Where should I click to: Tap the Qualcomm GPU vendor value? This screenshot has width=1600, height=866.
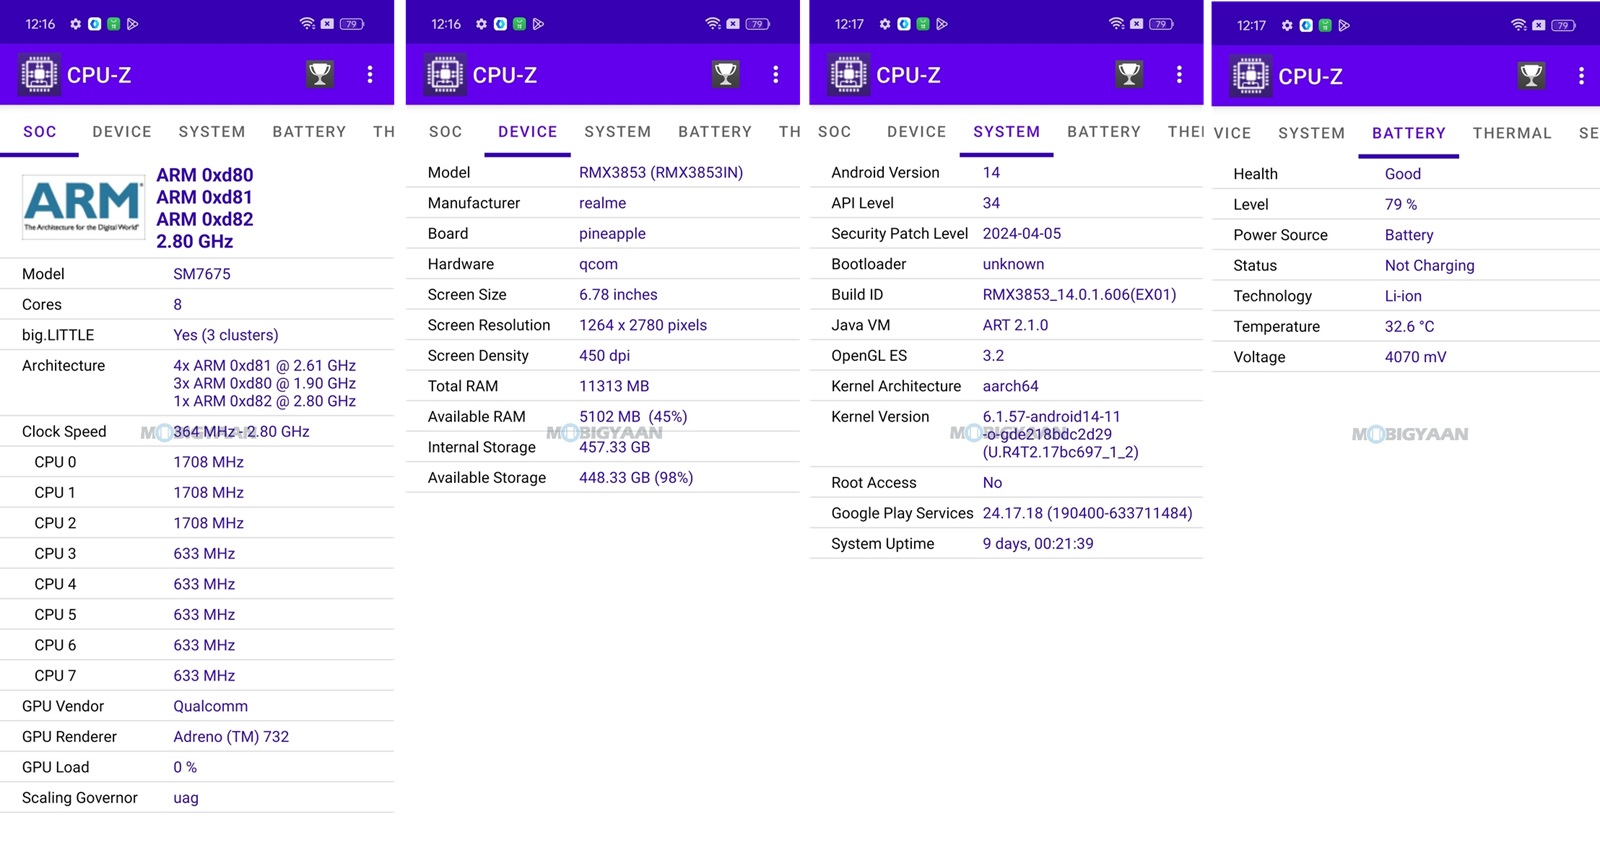(x=211, y=706)
